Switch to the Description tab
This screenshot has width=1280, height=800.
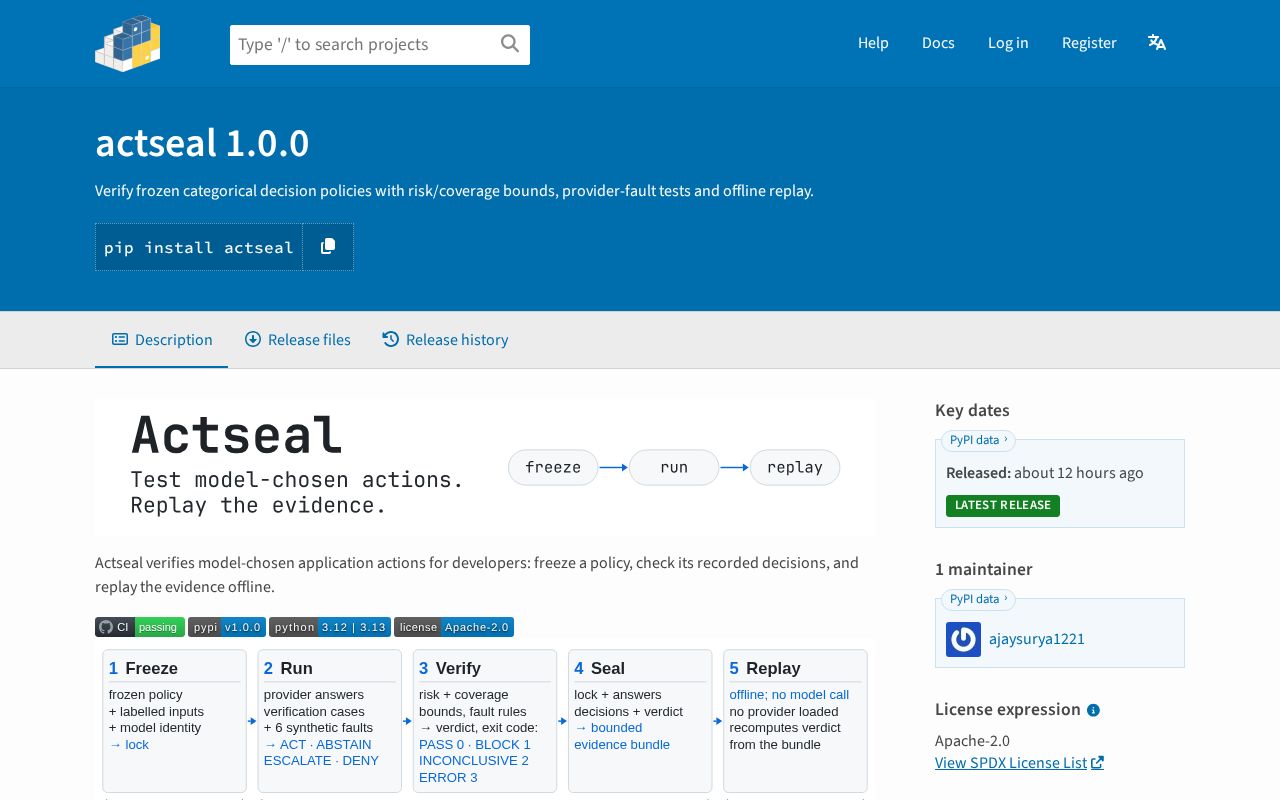[162, 340]
